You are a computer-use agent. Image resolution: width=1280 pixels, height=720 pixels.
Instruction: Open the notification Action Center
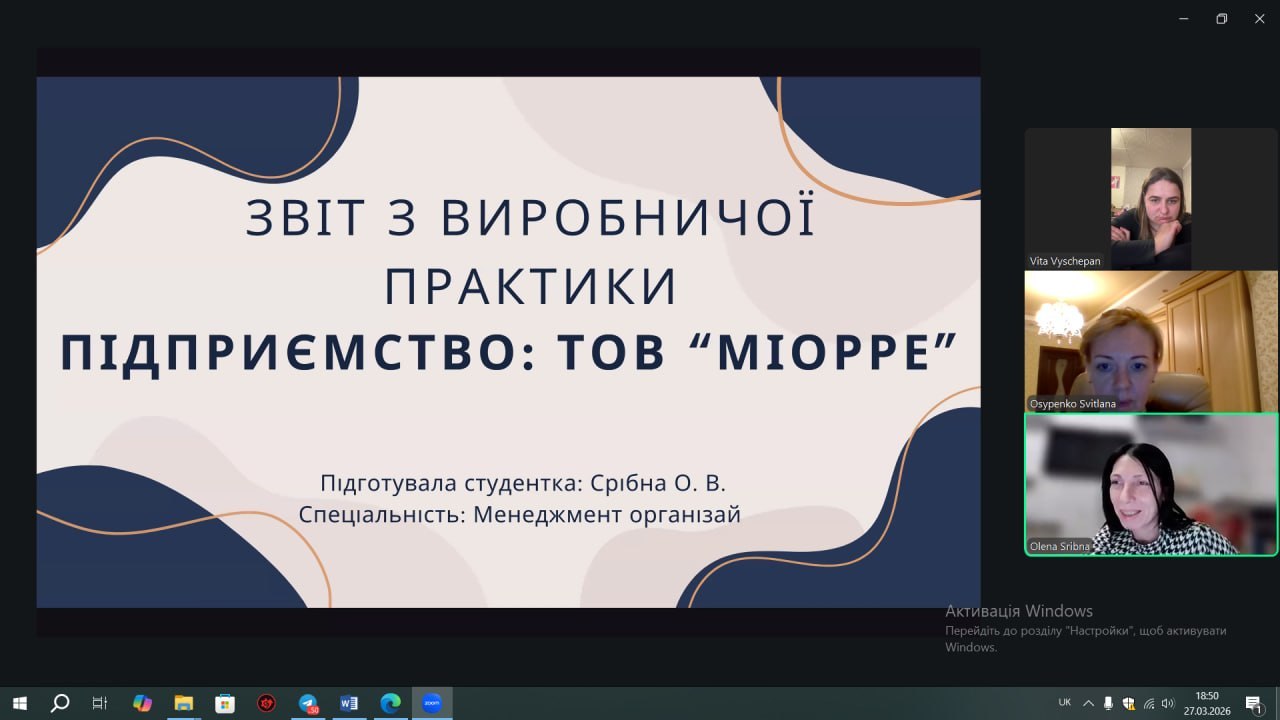click(x=1254, y=703)
